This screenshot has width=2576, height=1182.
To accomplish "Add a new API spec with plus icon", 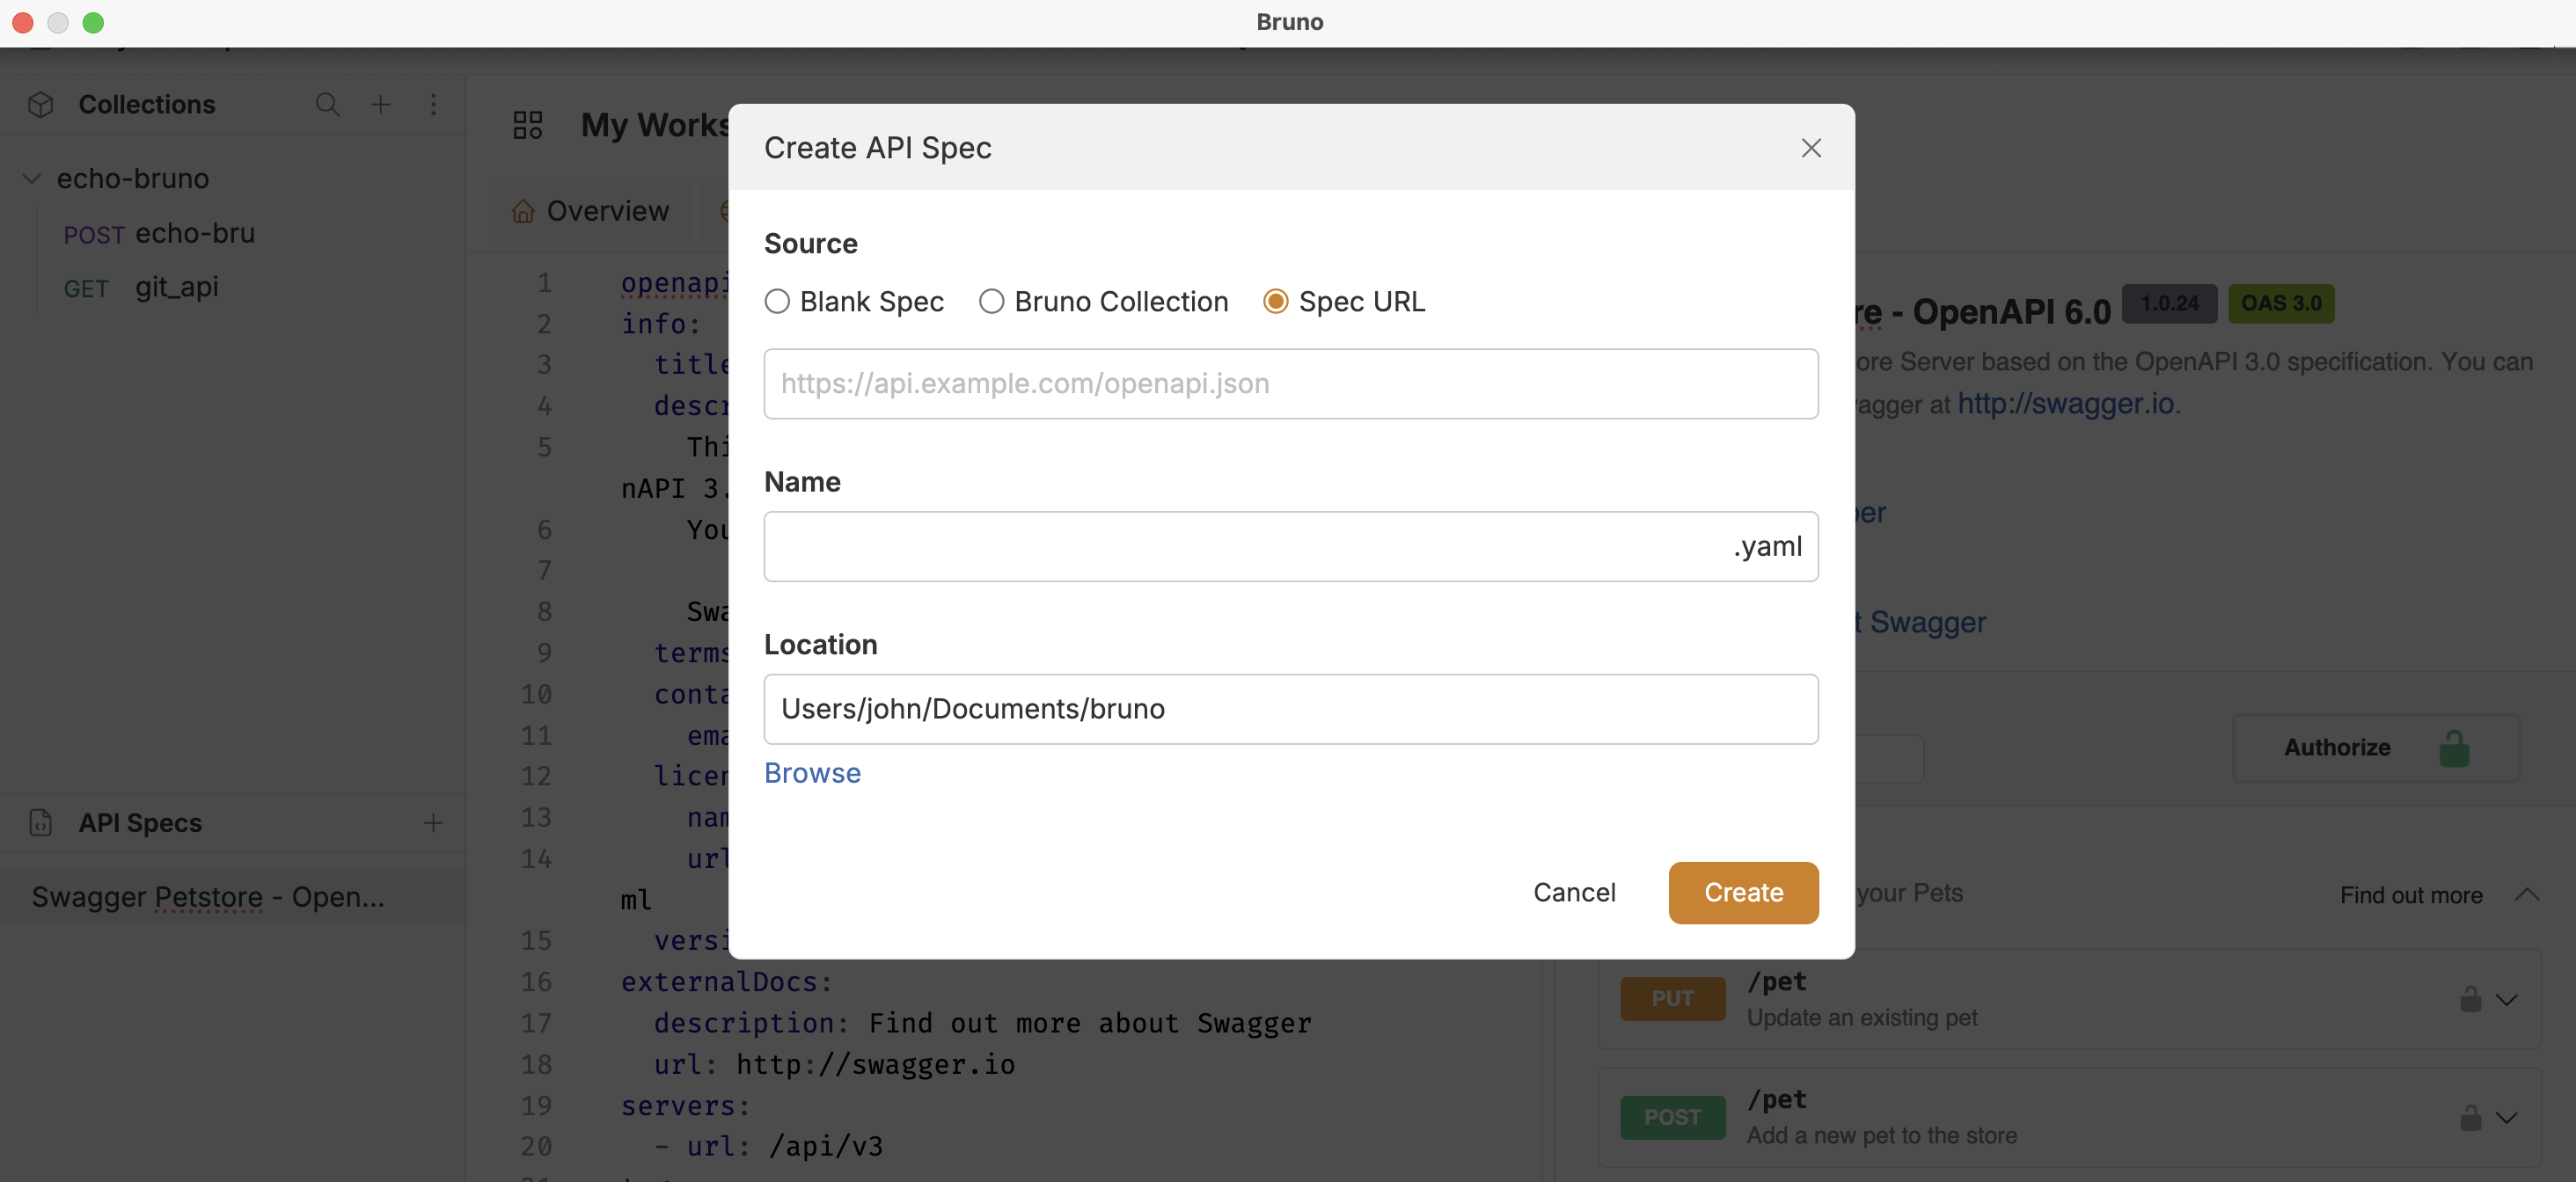I will point(433,822).
